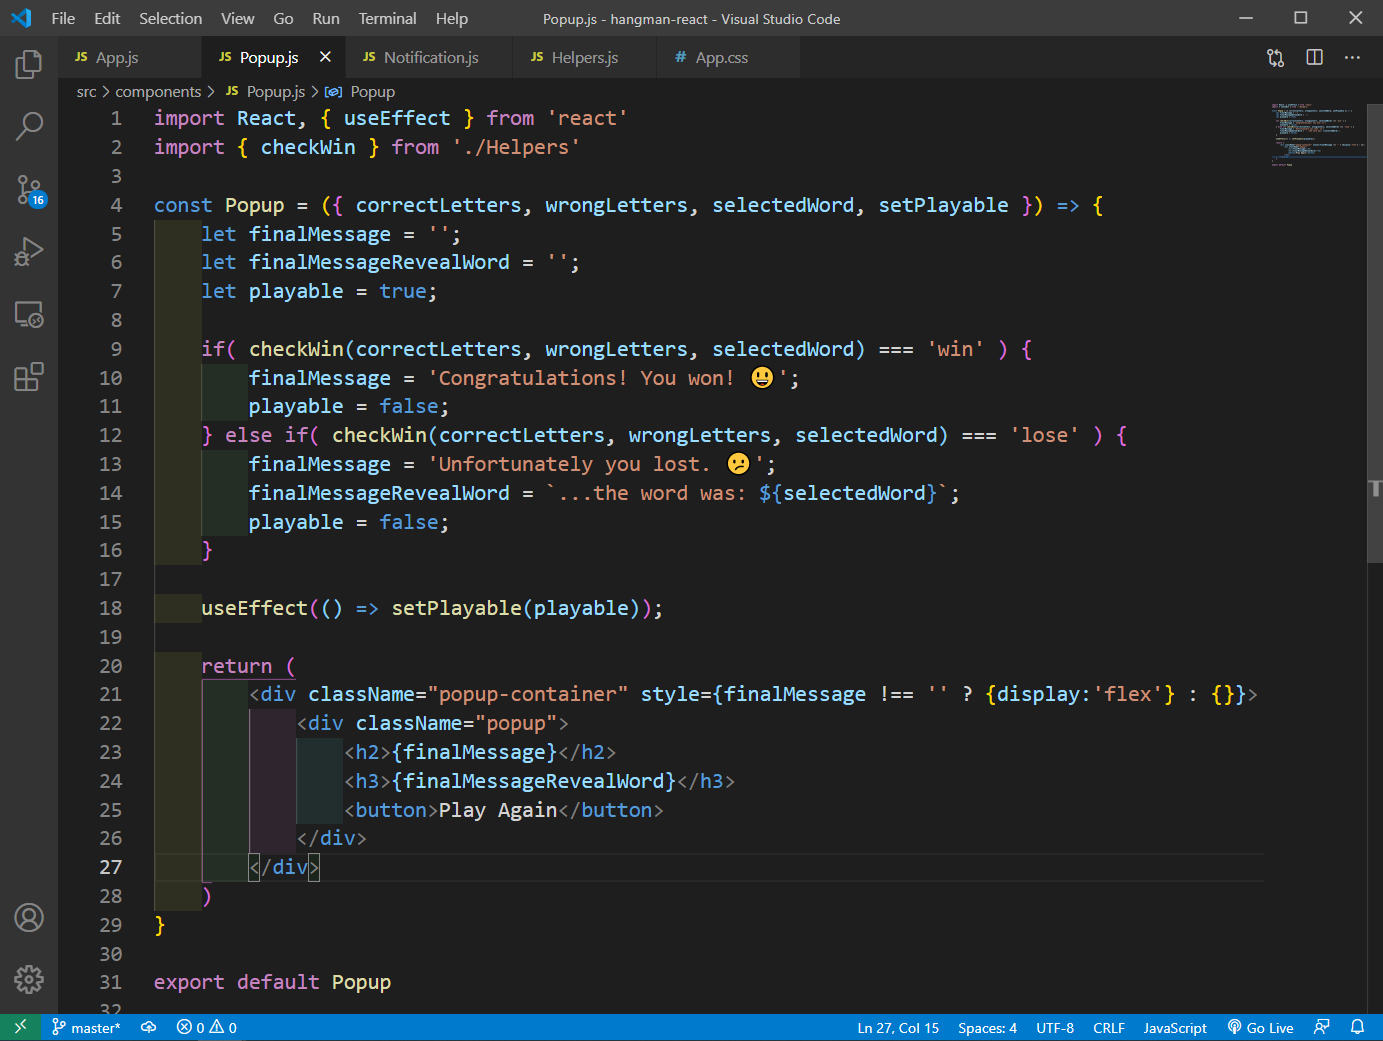Change end of line sequence CRLF
1383x1041 pixels.
point(1109,1027)
